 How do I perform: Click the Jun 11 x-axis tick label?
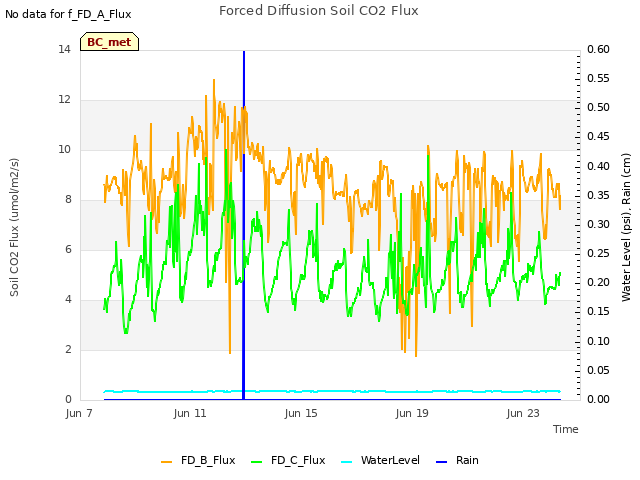(x=190, y=413)
